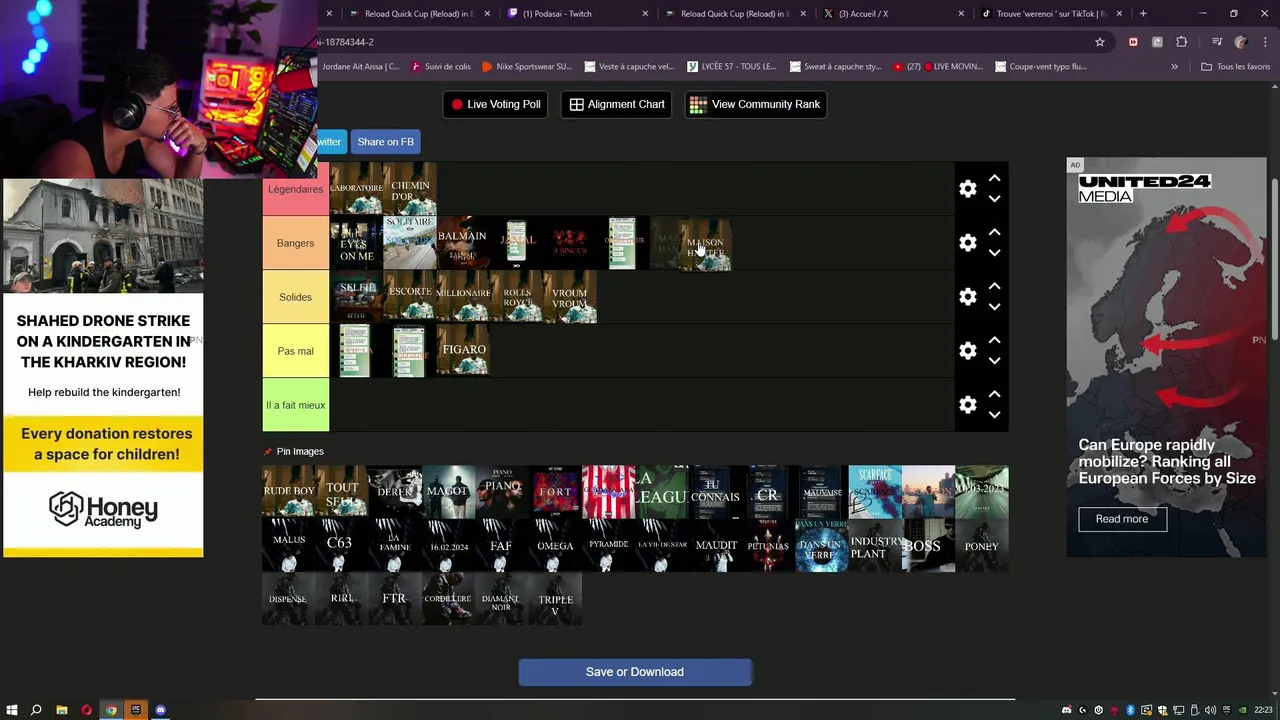The width and height of the screenshot is (1280, 720).
Task: Move Bangers tier down with arrow
Action: tap(994, 253)
